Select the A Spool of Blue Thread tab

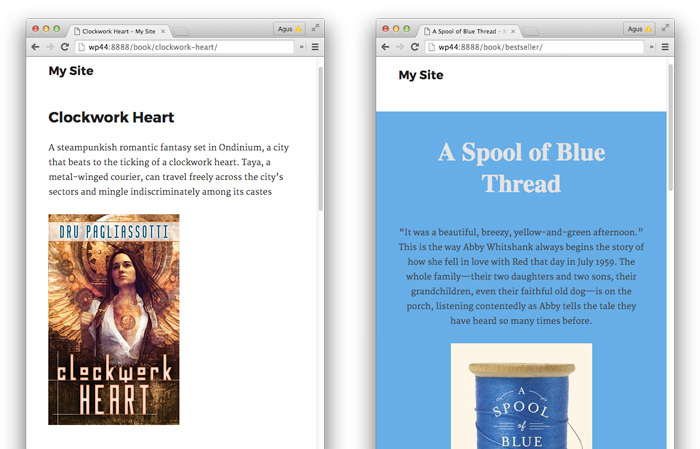tap(468, 31)
